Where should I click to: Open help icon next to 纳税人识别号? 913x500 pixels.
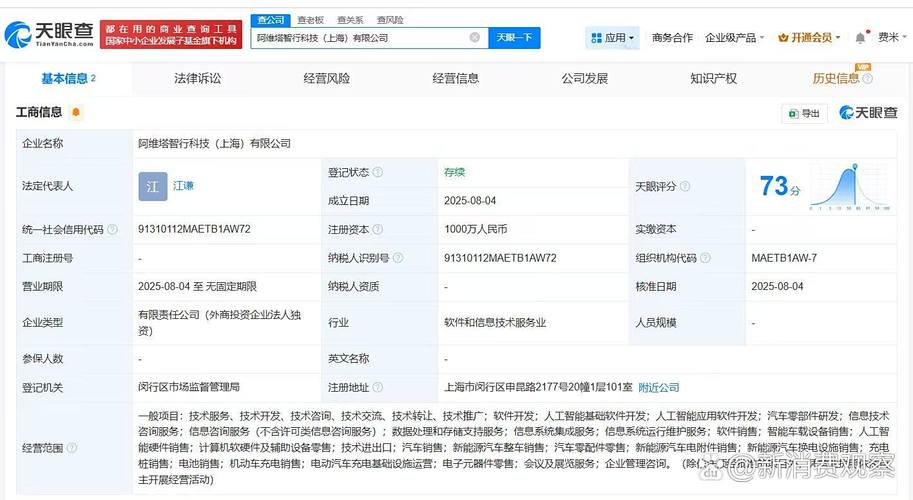click(x=398, y=258)
